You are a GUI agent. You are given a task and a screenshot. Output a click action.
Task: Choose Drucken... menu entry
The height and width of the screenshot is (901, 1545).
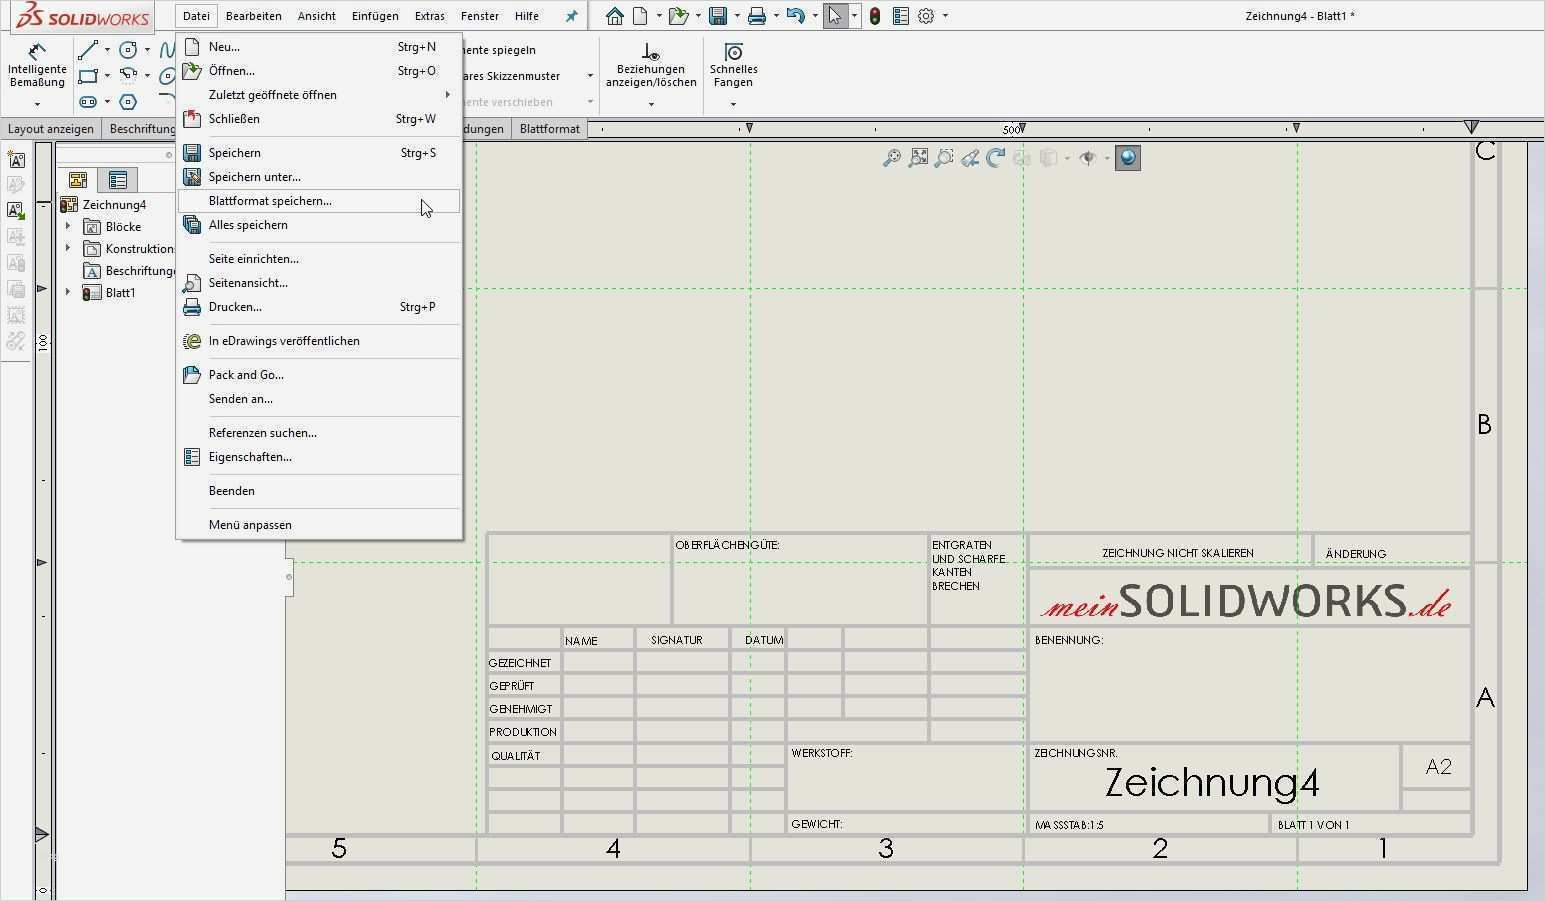pyautogui.click(x=319, y=307)
